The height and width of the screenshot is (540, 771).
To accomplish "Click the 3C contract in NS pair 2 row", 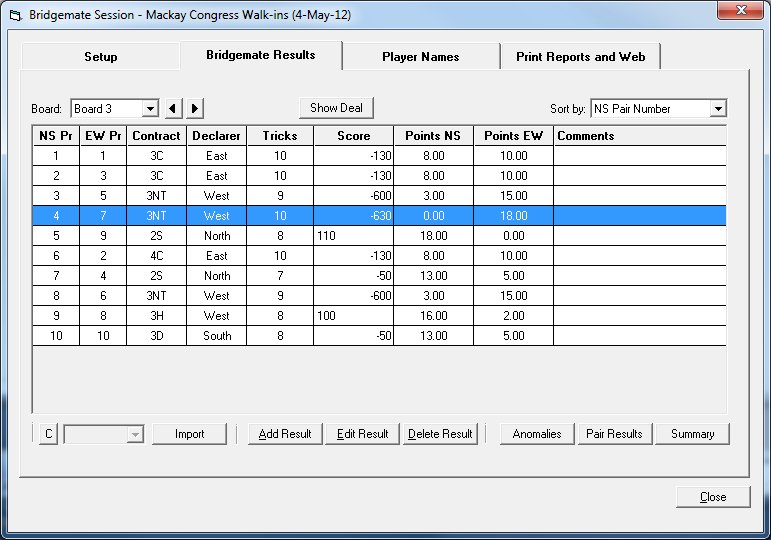I will tap(156, 176).
